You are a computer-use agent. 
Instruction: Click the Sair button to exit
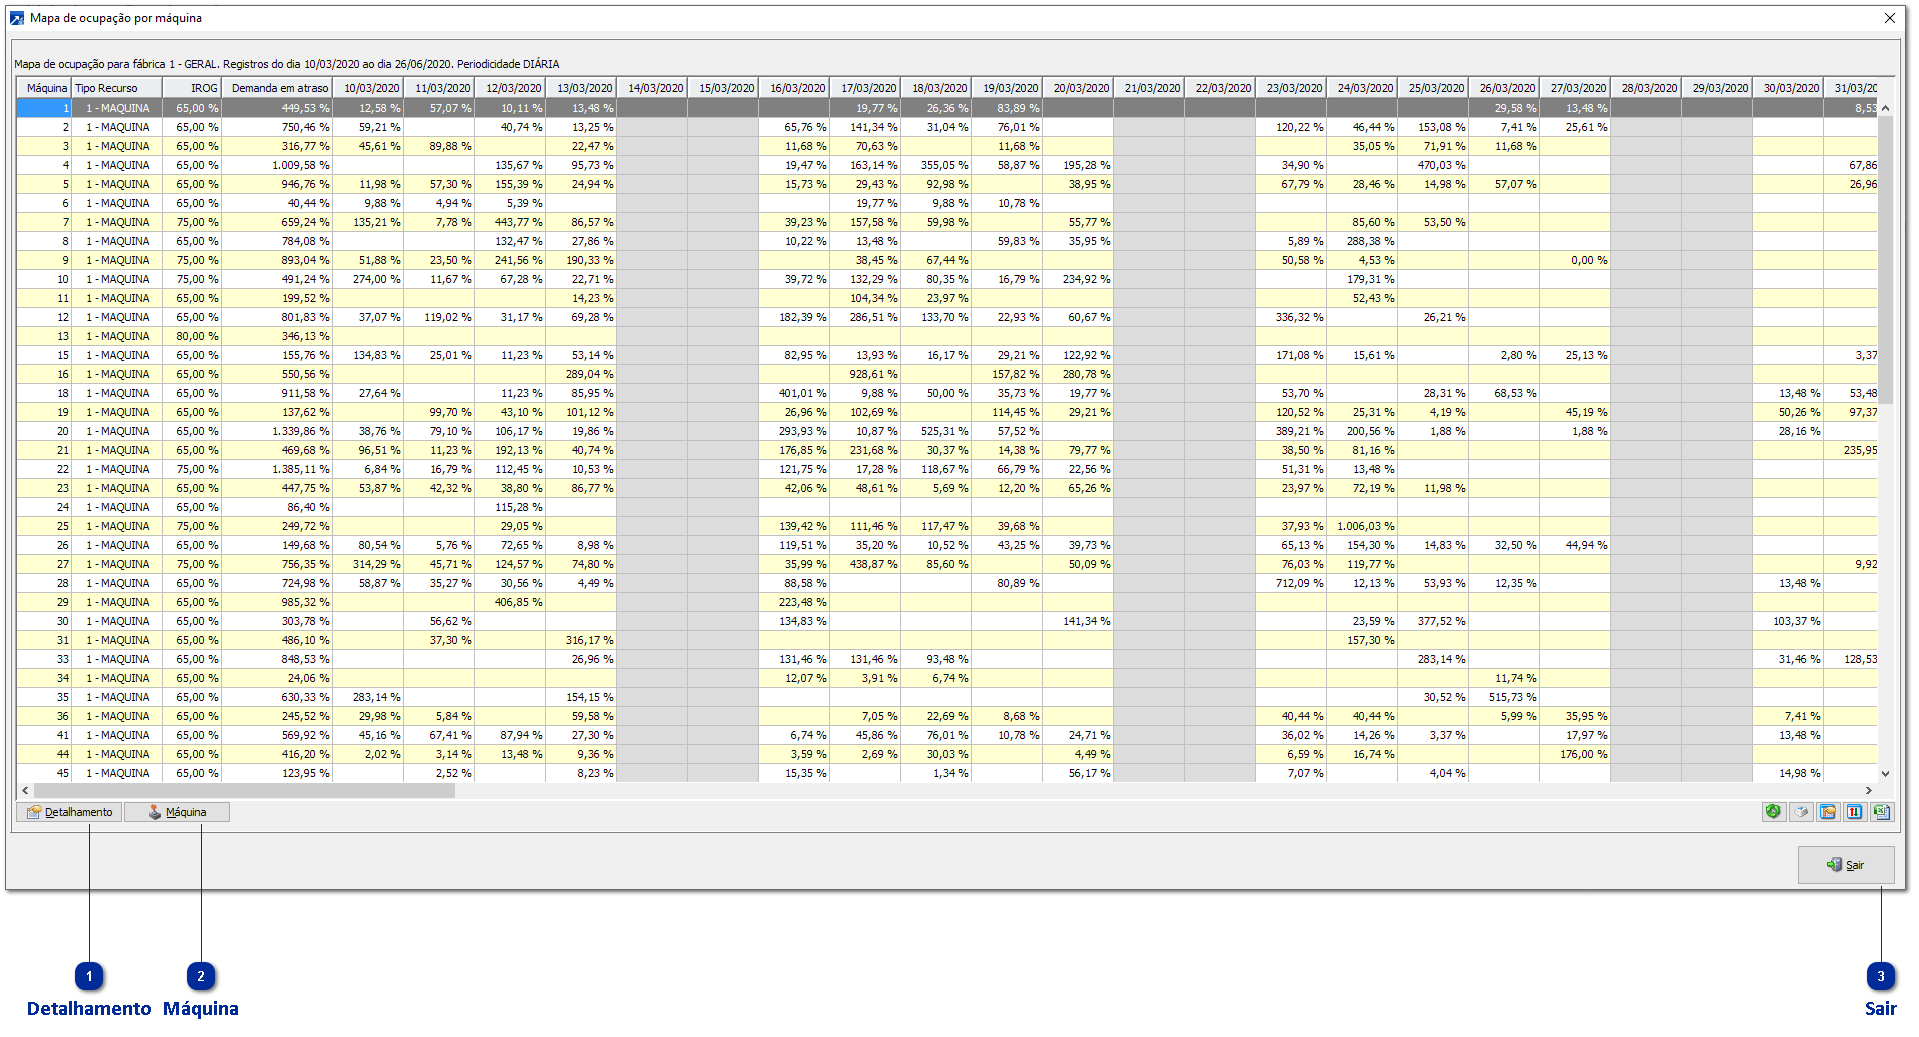click(x=1846, y=865)
